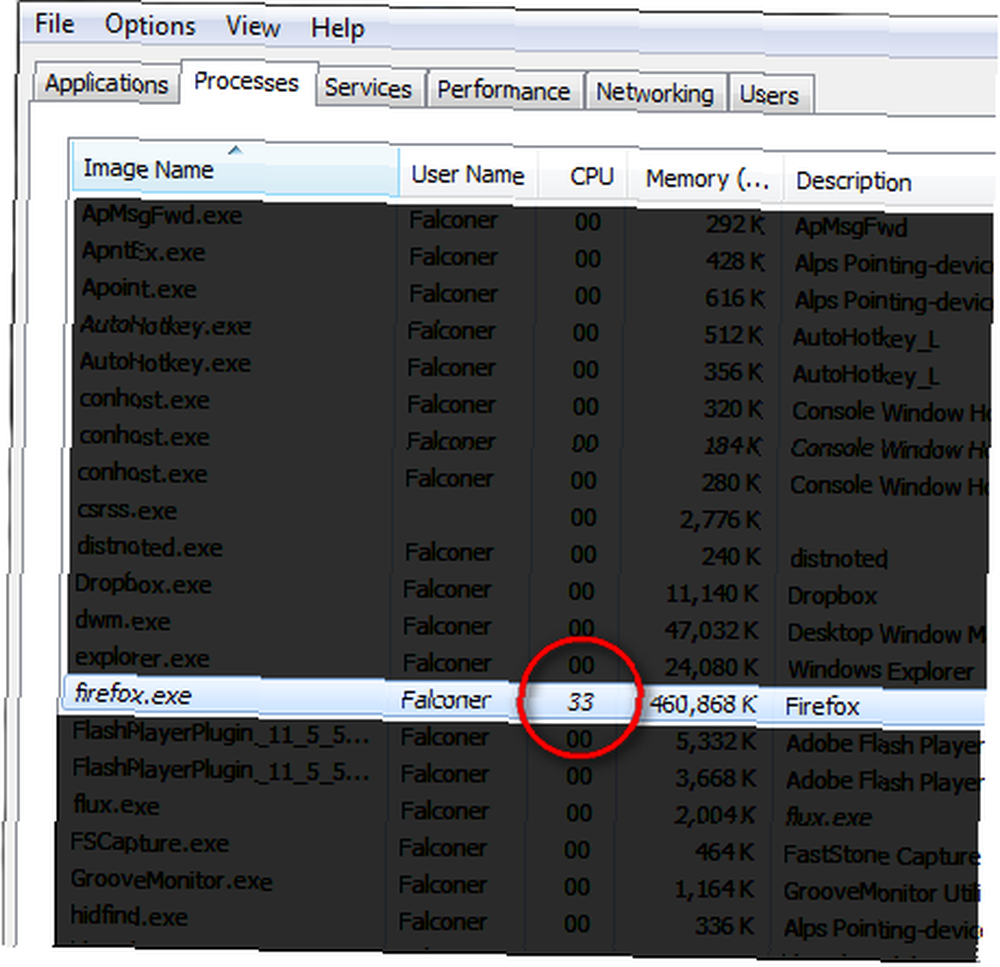Select the Dropbox.exe process
The image size is (1000, 967).
point(529,589)
